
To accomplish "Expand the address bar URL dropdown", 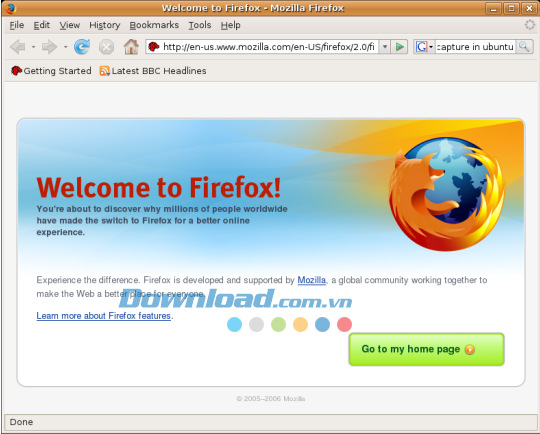I will tap(385, 46).
